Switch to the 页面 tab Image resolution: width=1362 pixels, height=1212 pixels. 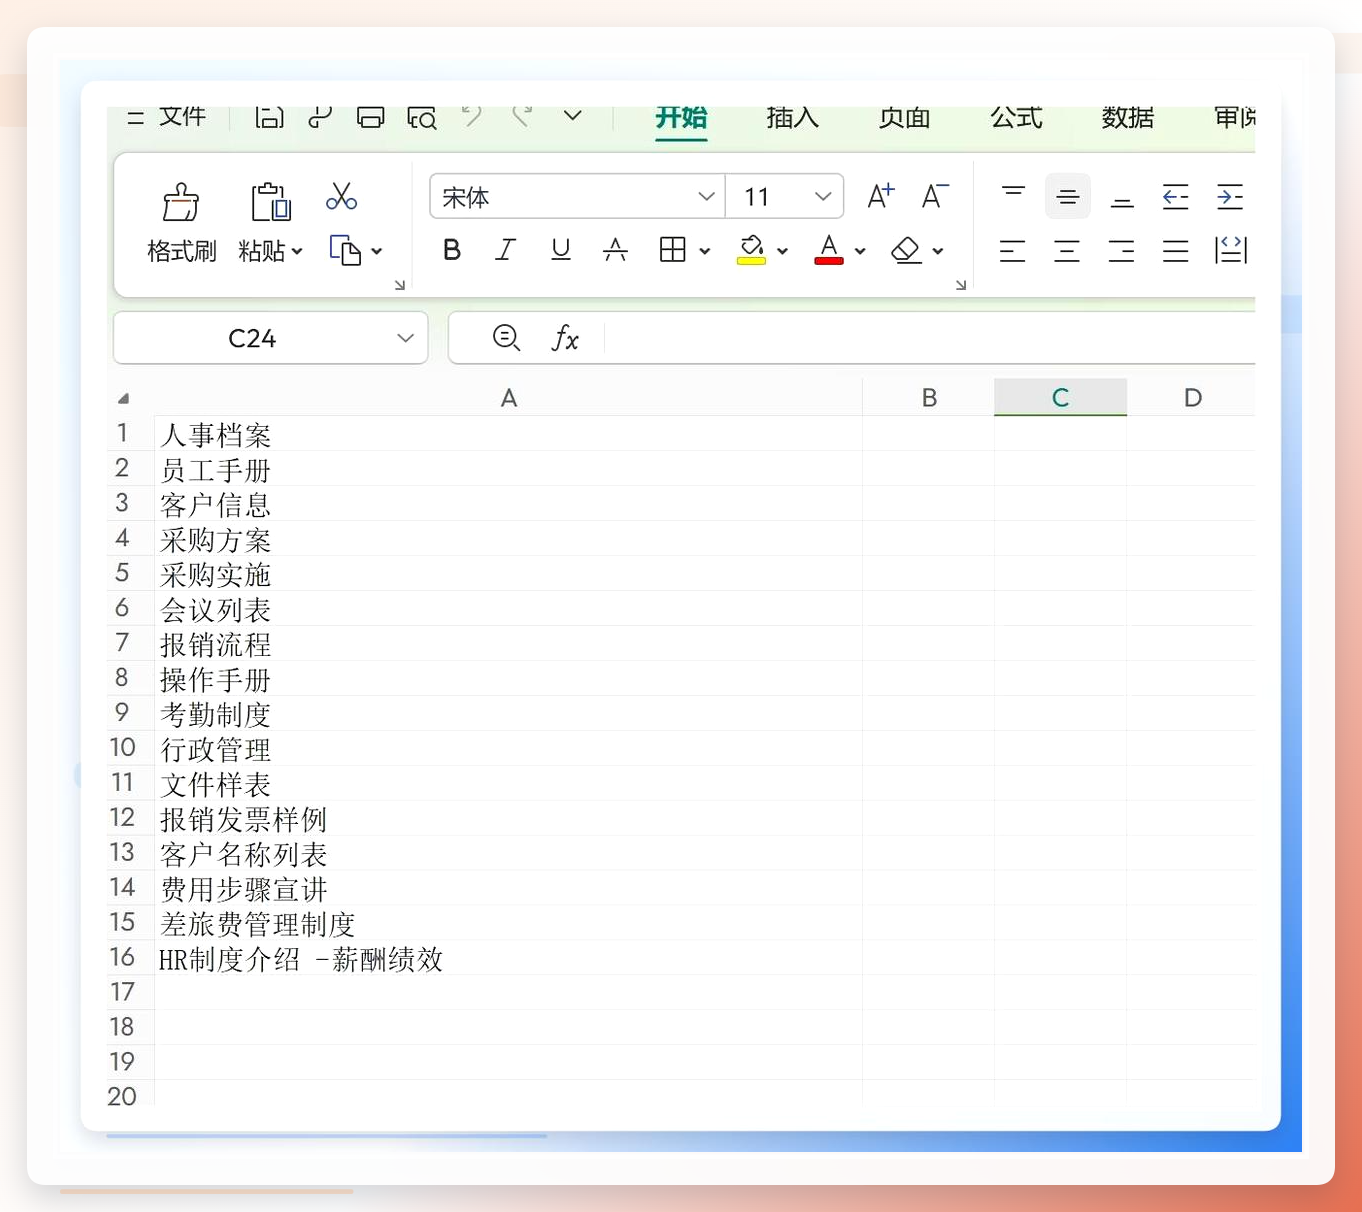pos(905,118)
